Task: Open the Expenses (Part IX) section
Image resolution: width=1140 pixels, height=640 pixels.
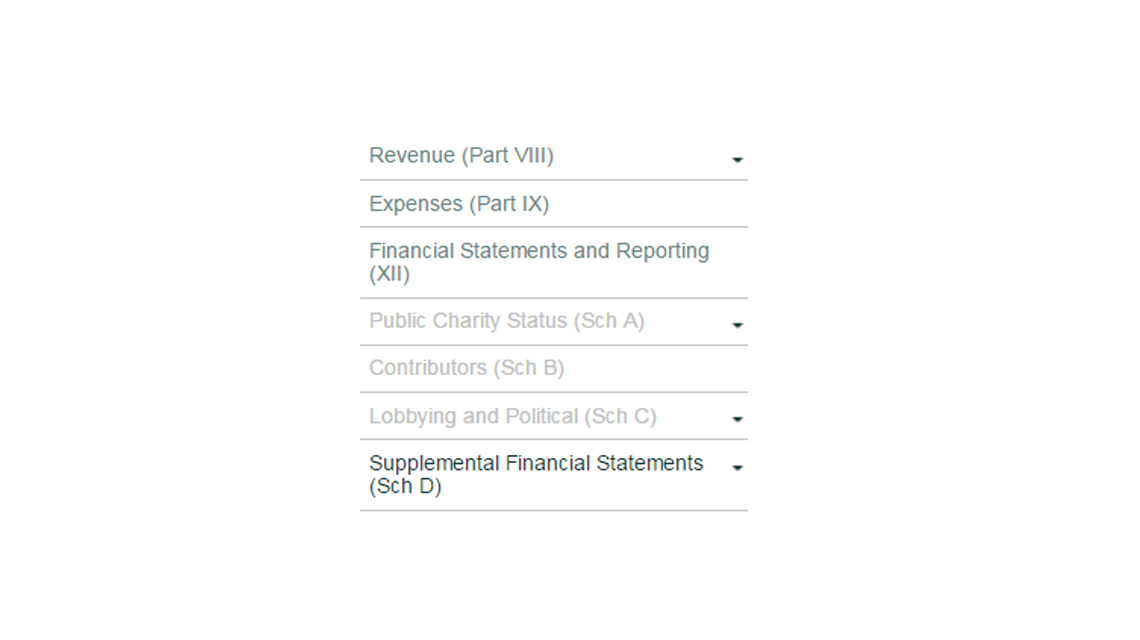Action: click(x=459, y=204)
